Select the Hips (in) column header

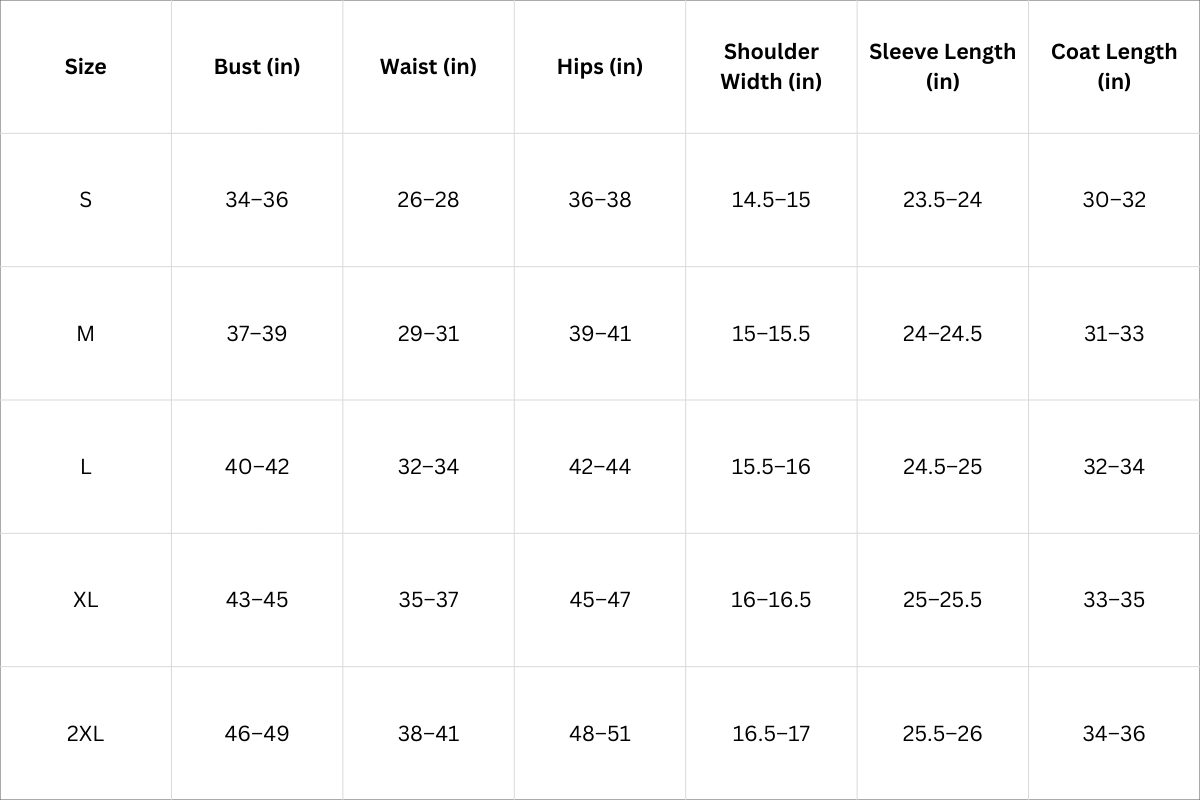[600, 67]
